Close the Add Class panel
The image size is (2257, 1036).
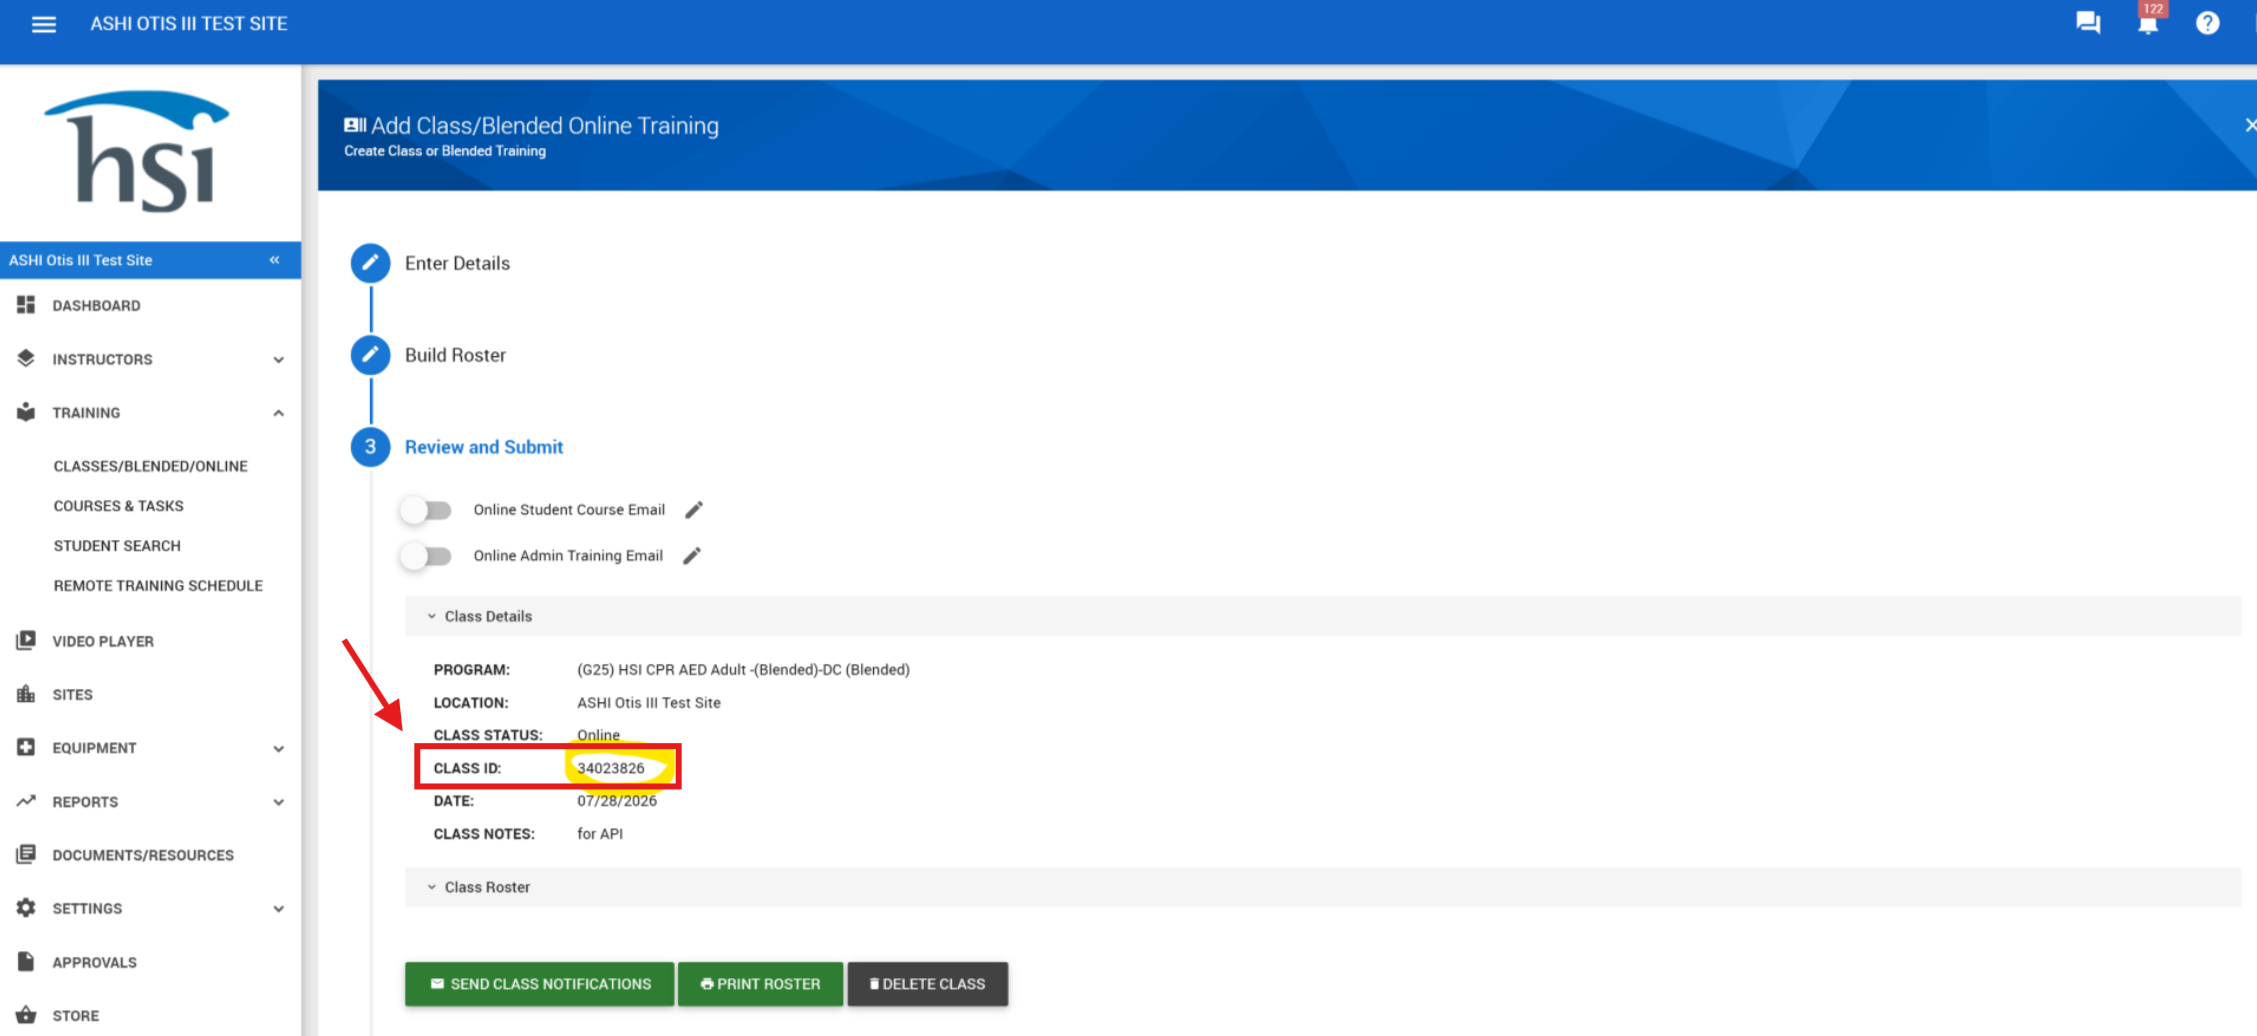[2249, 125]
